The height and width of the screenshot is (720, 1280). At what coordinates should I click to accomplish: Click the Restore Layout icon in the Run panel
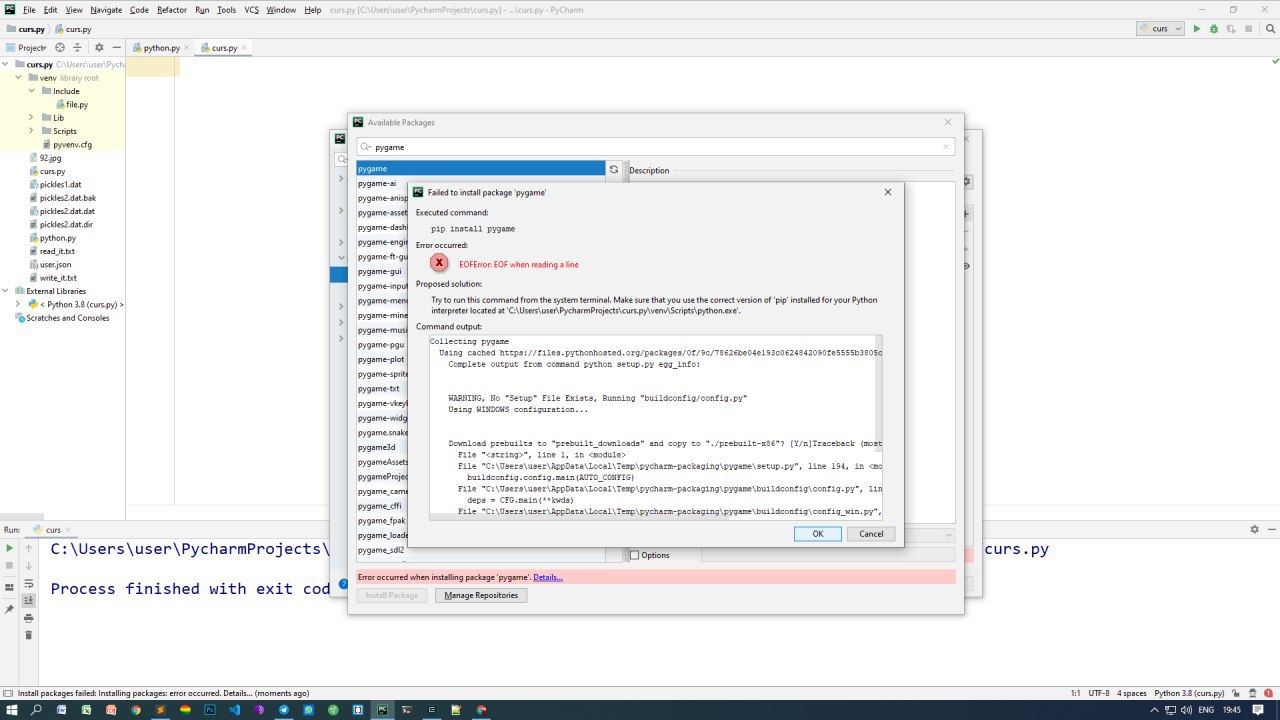(x=9, y=587)
